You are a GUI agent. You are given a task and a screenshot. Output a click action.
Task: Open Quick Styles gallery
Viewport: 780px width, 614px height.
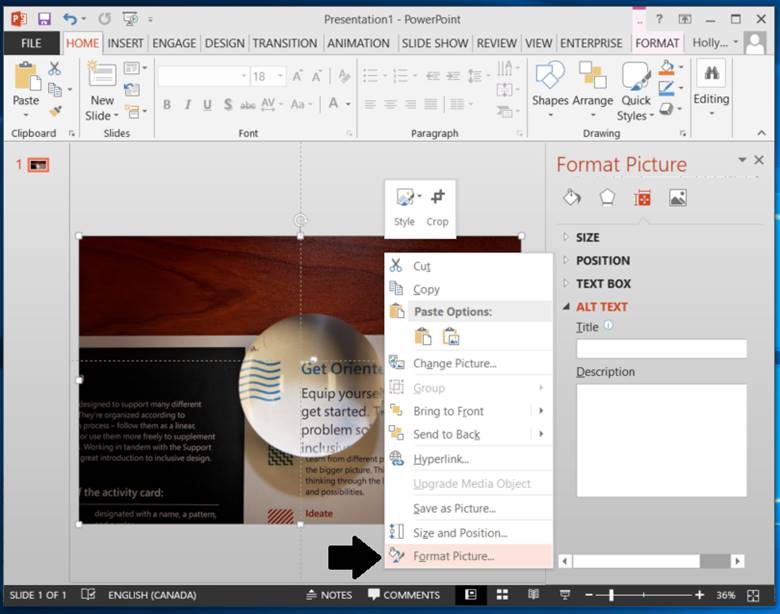tap(636, 92)
